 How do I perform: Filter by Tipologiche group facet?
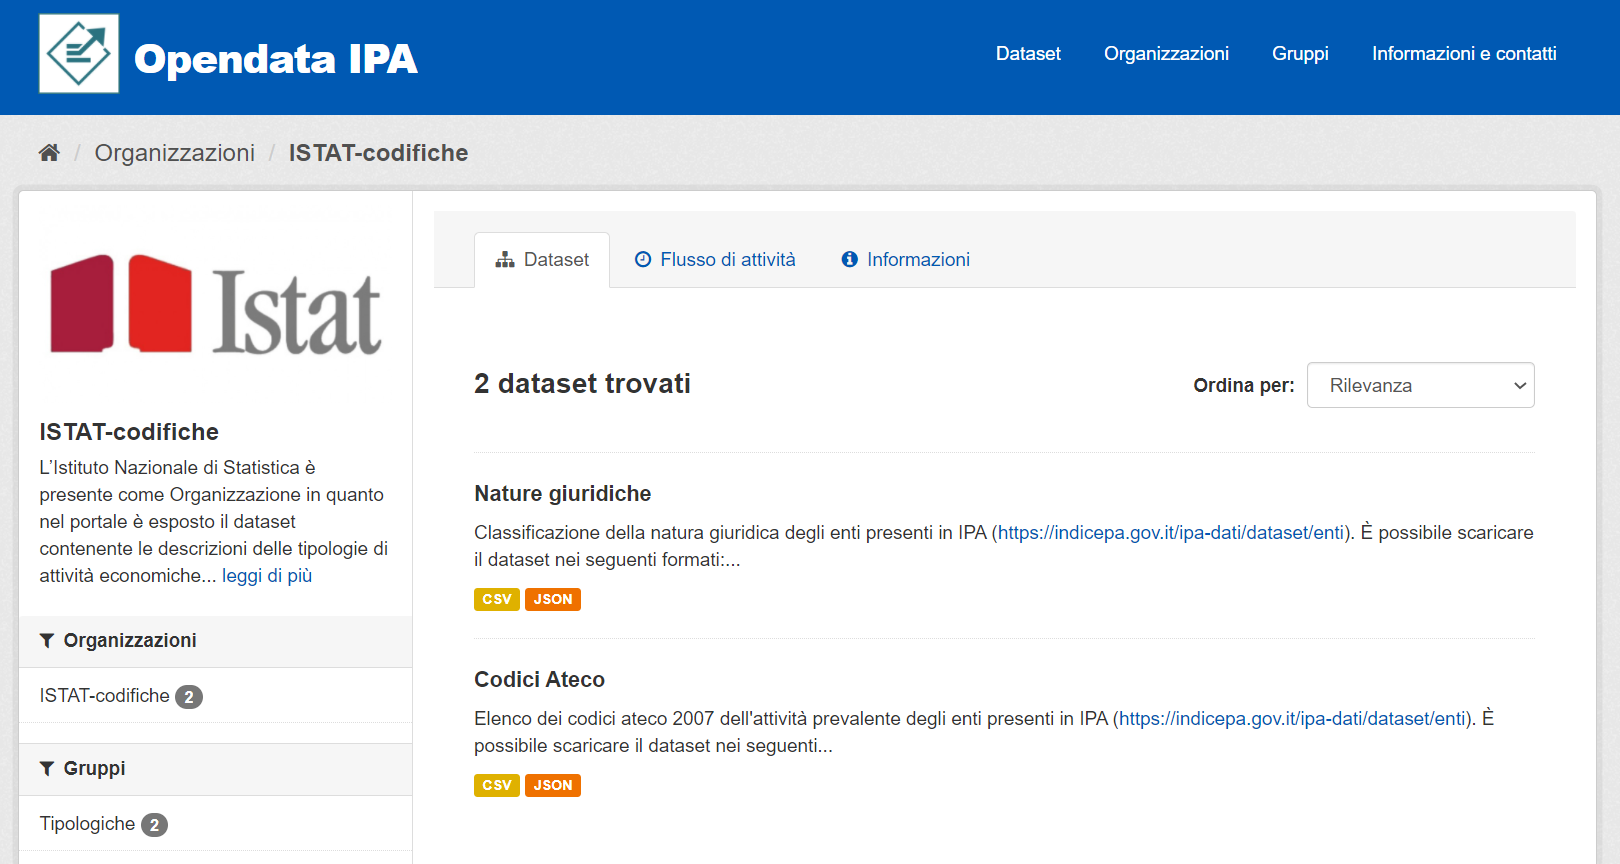tap(88, 824)
